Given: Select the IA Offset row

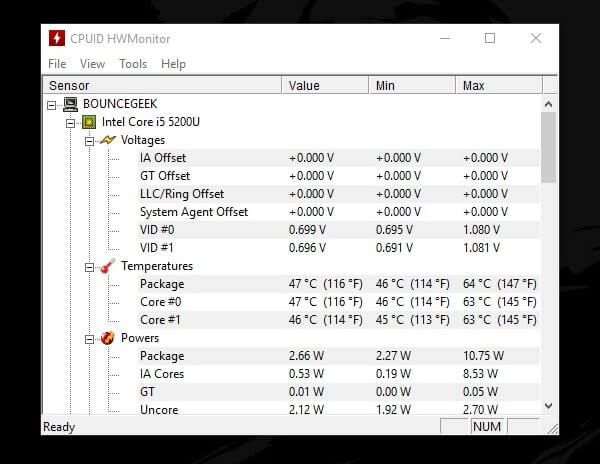Looking at the screenshot, I should coord(339,158).
